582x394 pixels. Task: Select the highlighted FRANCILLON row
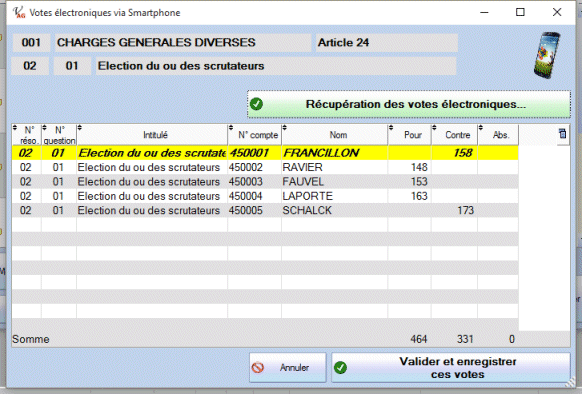point(265,153)
